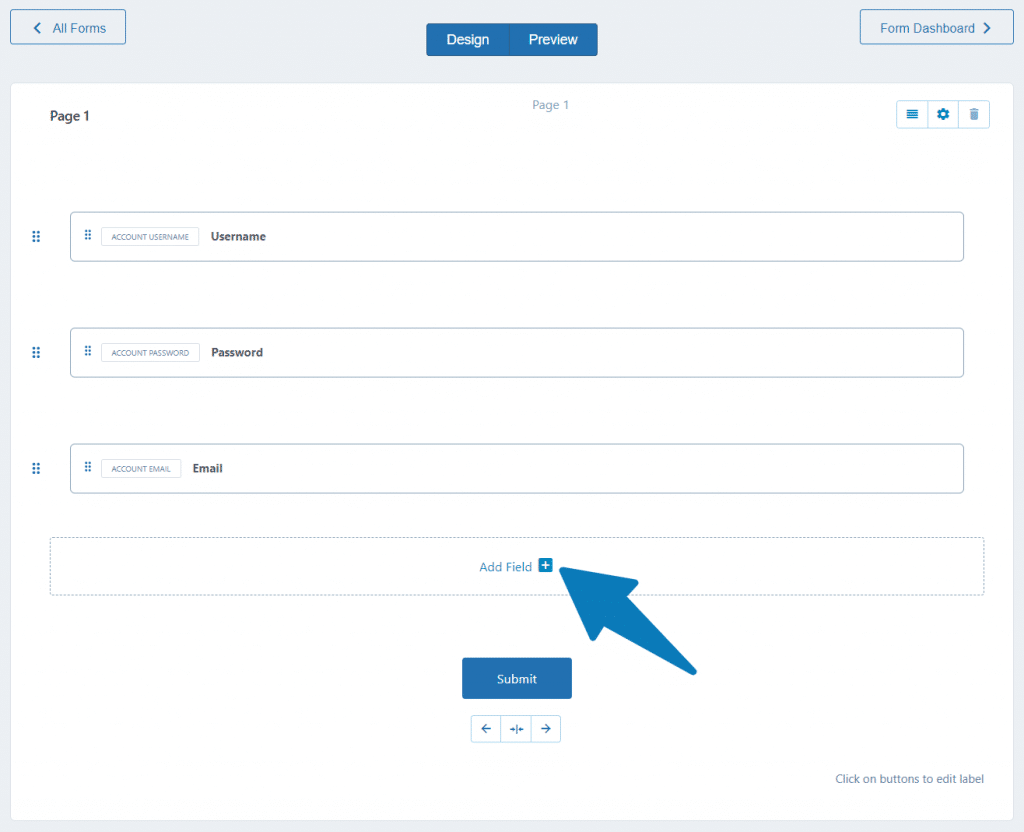
Task: Click the Add Field plus icon
Action: 545,565
